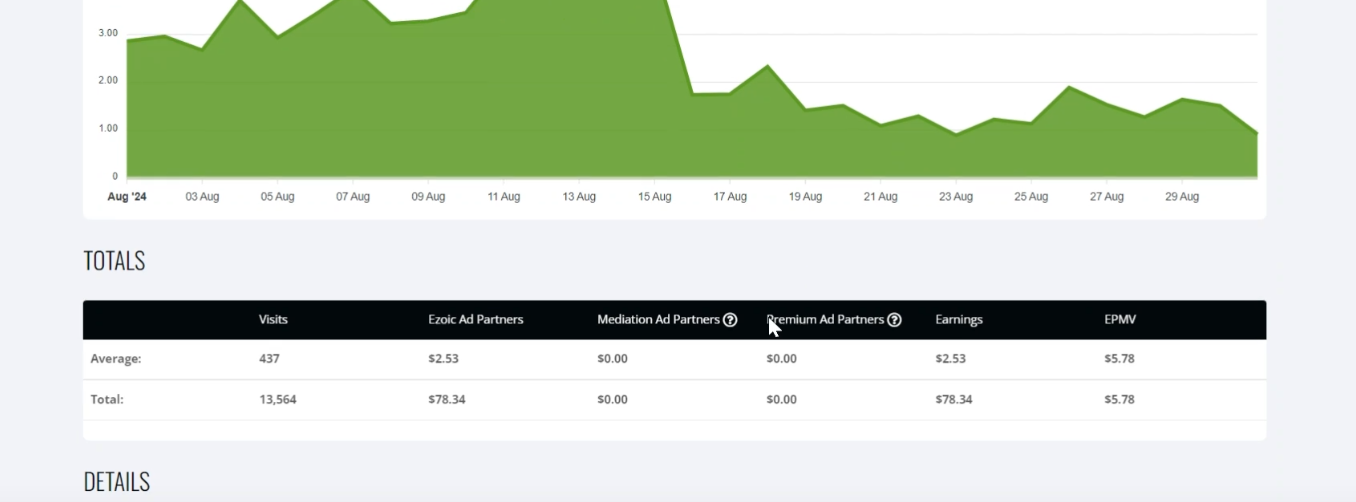Select the DETAILS section heading
Image resolution: width=1356 pixels, height=502 pixels.
point(116,482)
